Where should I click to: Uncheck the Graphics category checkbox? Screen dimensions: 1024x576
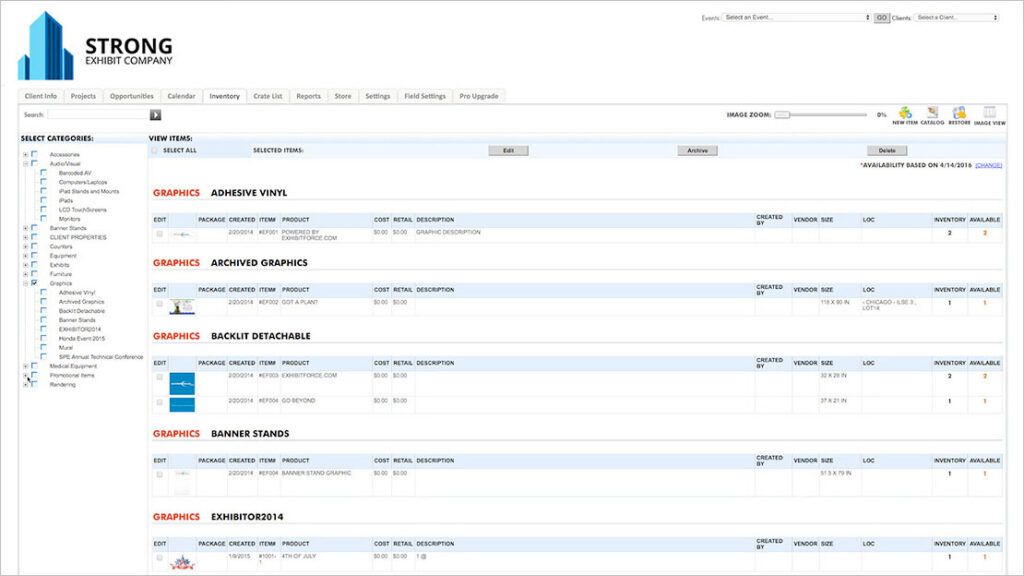[34, 283]
